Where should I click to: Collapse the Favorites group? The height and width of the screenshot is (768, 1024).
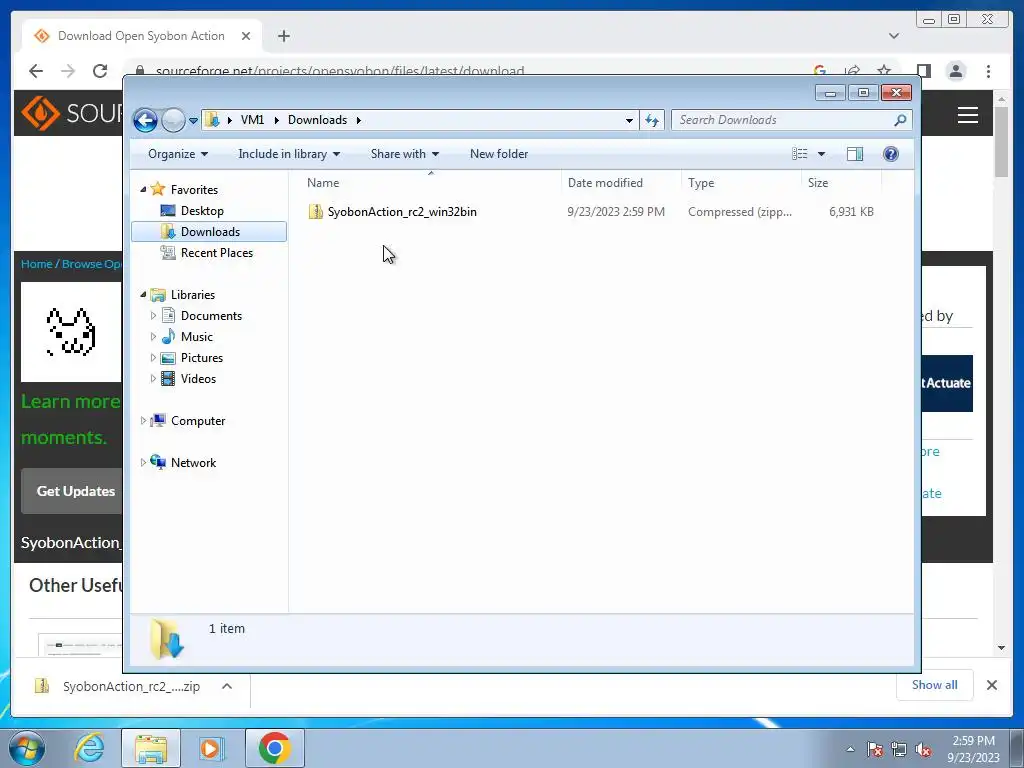pos(144,189)
